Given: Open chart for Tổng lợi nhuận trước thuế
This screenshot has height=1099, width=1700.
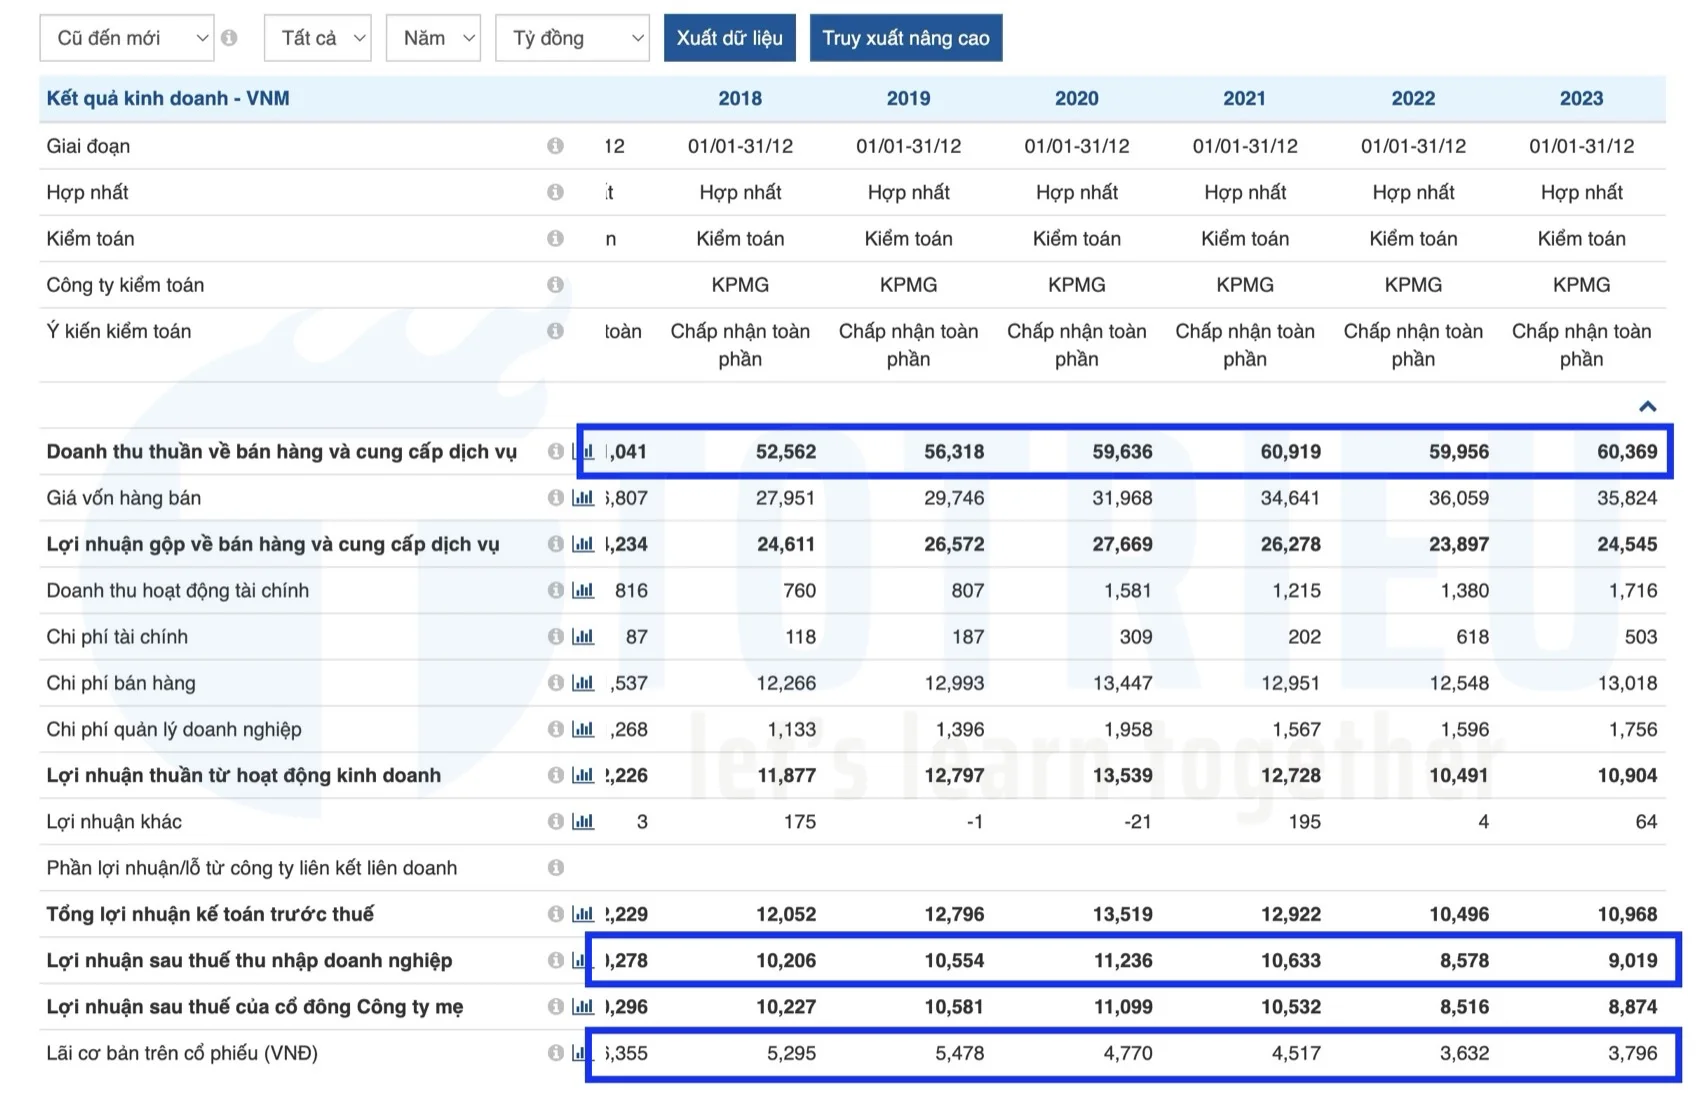Looking at the screenshot, I should pyautogui.click(x=583, y=914).
